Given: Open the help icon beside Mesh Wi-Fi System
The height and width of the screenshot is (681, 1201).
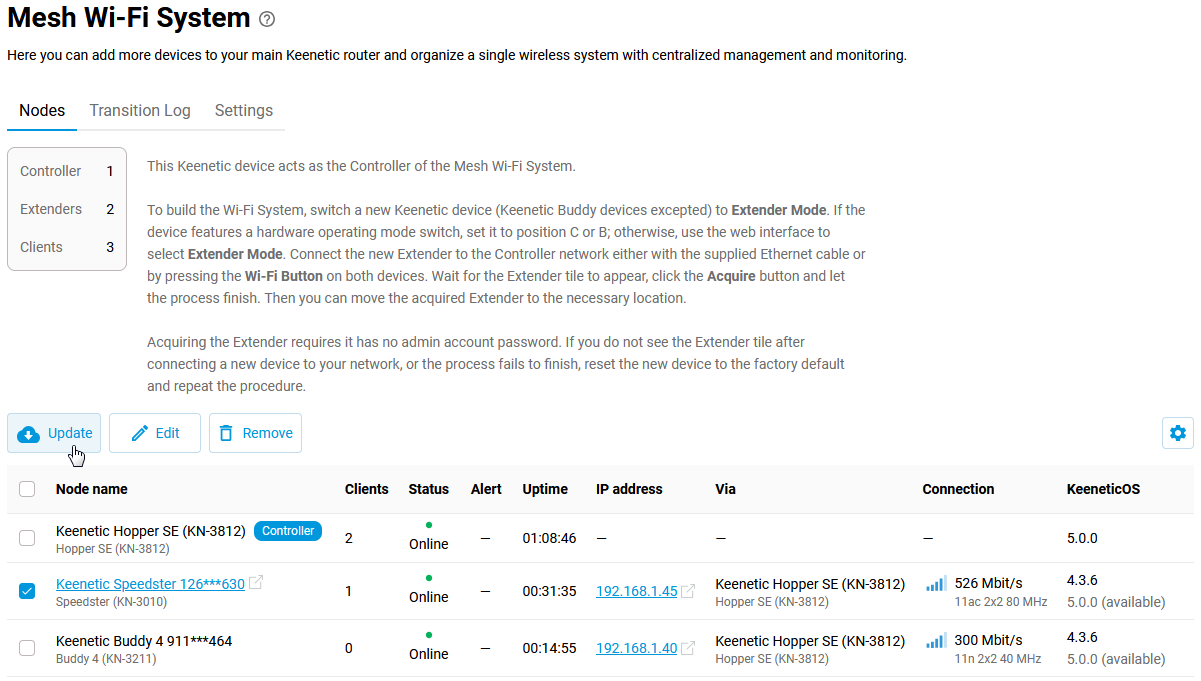Looking at the screenshot, I should [267, 19].
